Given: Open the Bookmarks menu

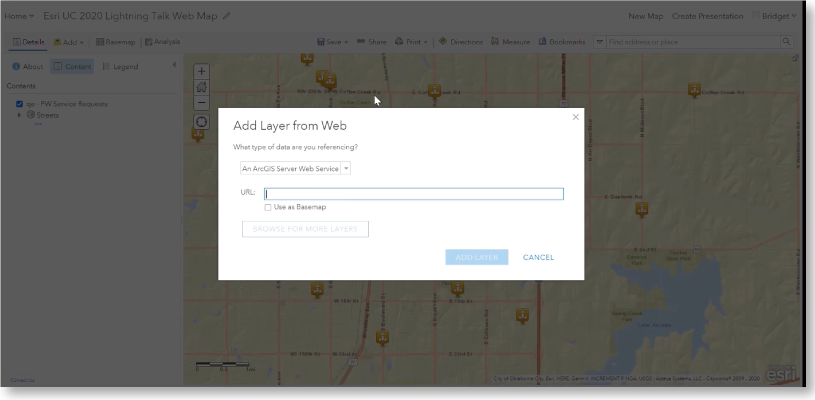Looking at the screenshot, I should click(562, 42).
